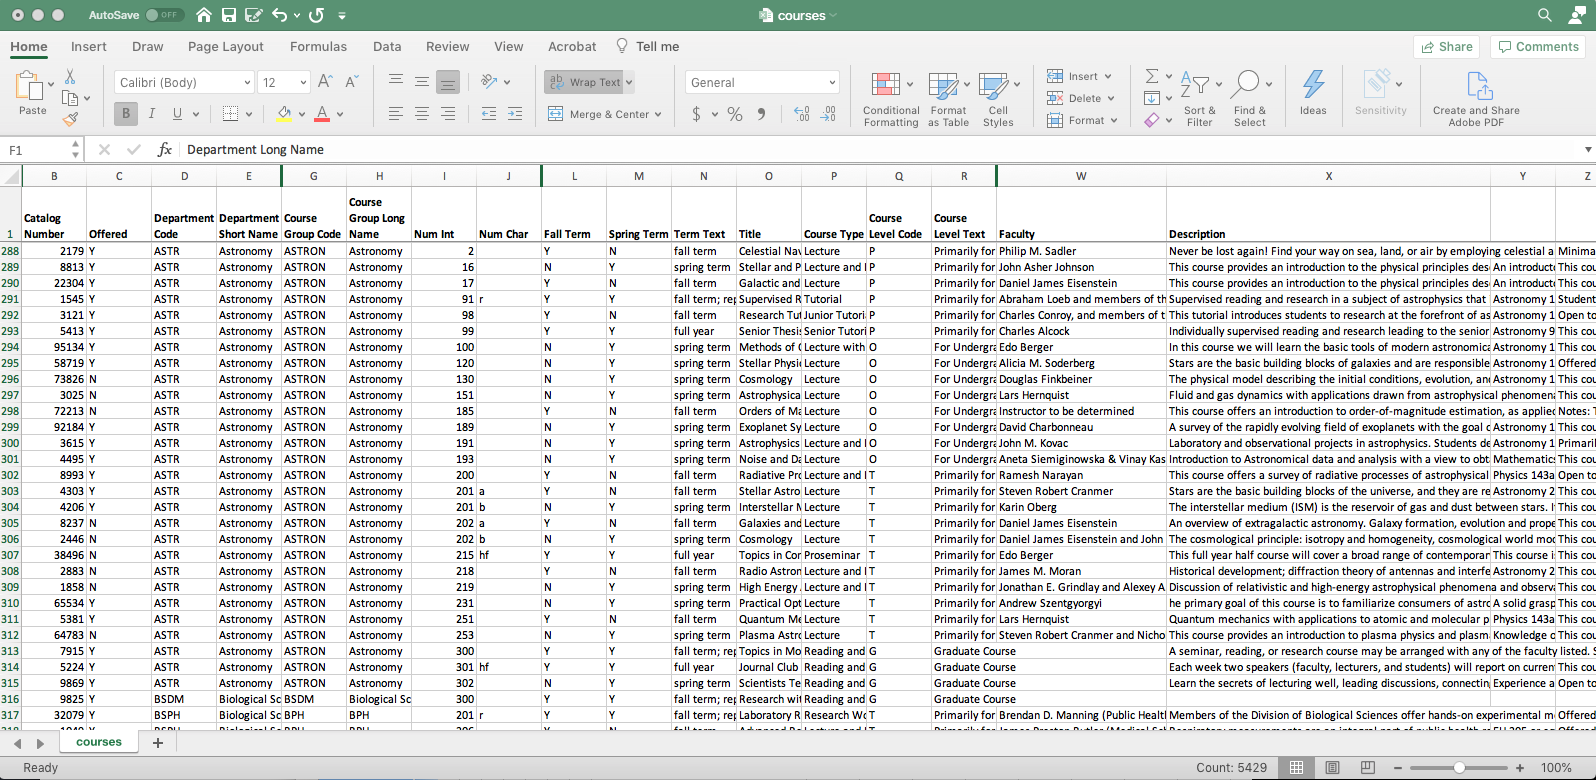This screenshot has width=1596, height=780.
Task: Click the Save icon in title bar
Action: tap(229, 15)
